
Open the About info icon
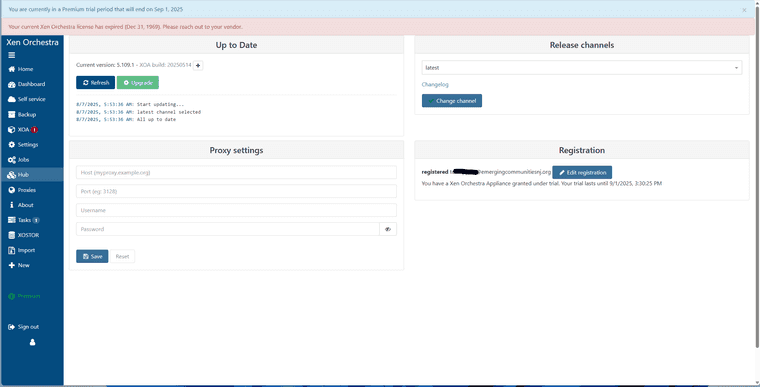[x=12, y=205]
